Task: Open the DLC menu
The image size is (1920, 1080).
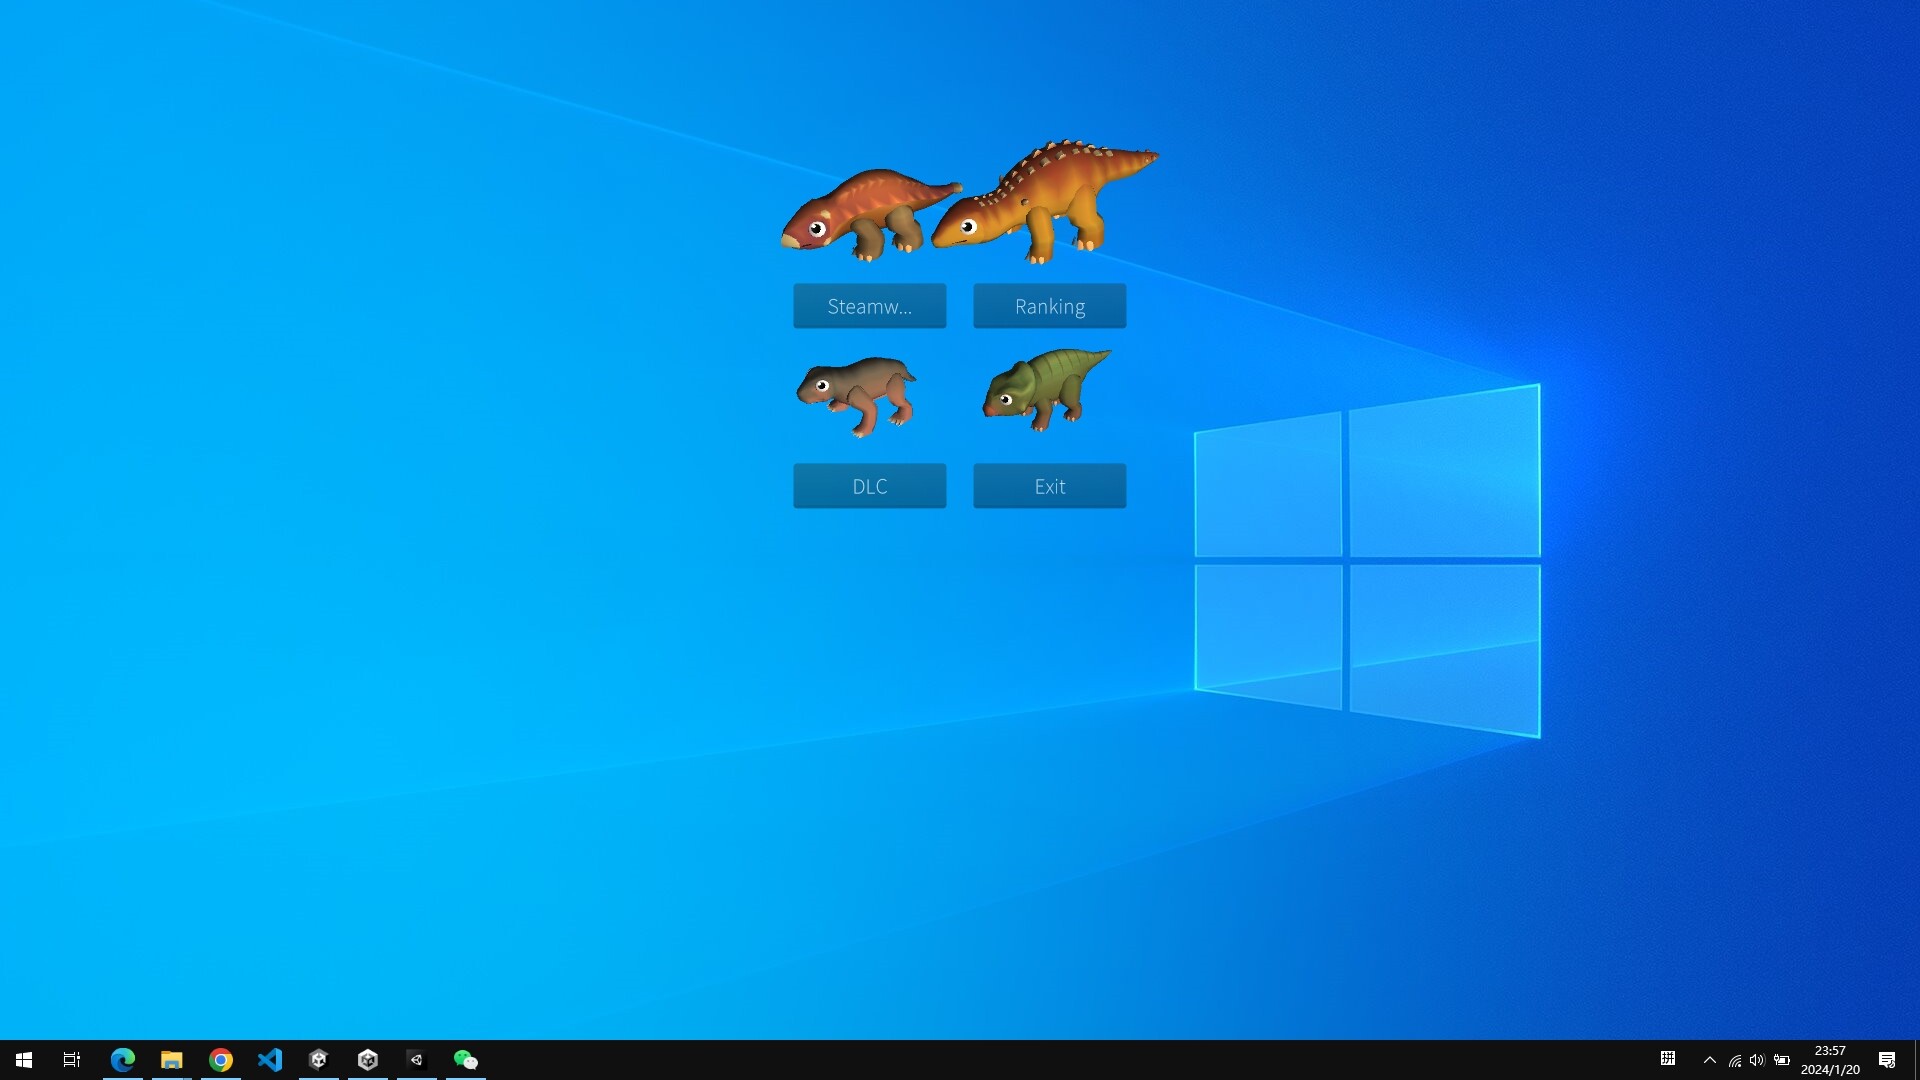Action: coord(869,486)
